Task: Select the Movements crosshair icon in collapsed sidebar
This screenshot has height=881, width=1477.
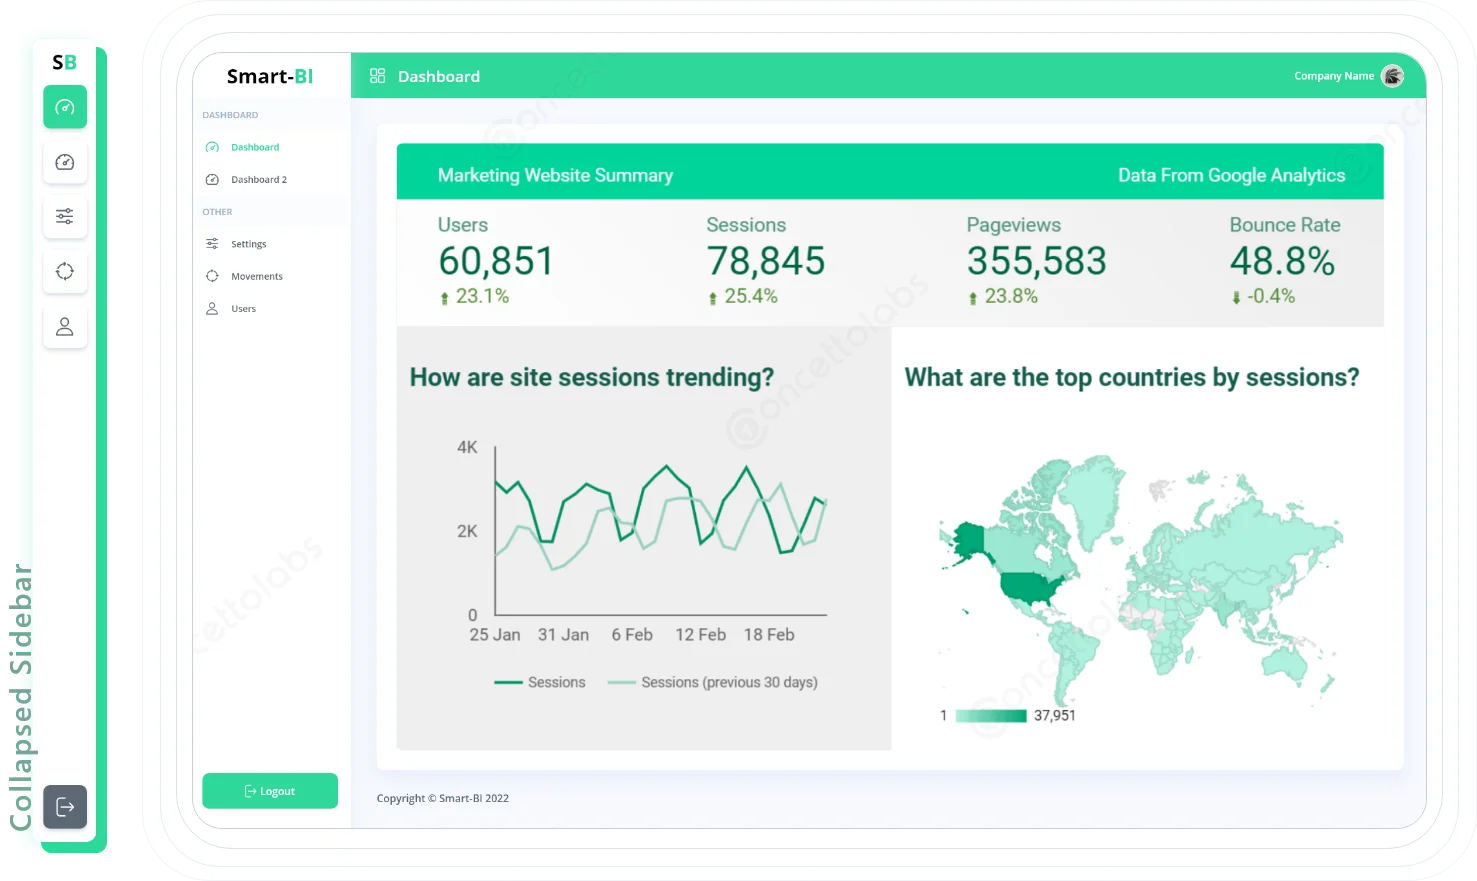Action: point(65,271)
